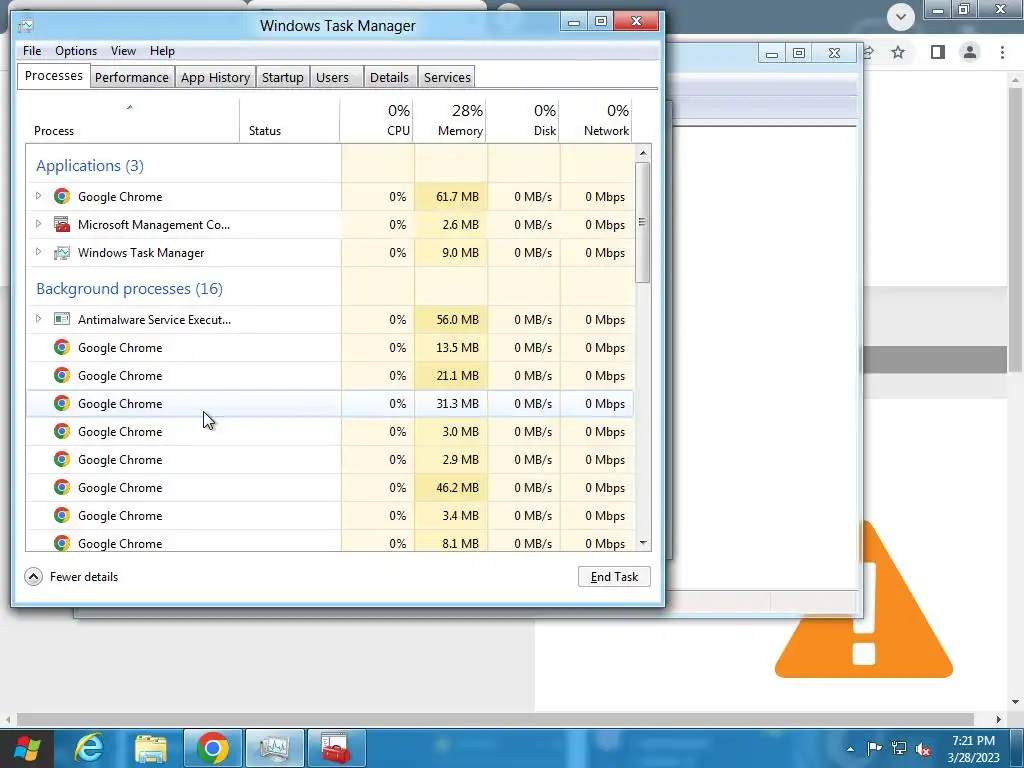Click the Task Manager taskbar icon

274,748
